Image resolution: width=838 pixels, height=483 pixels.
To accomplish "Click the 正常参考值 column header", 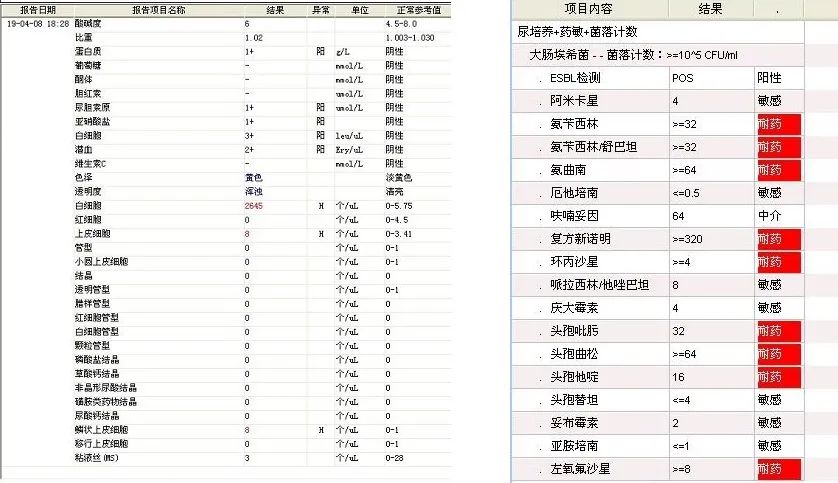I will [x=418, y=10].
